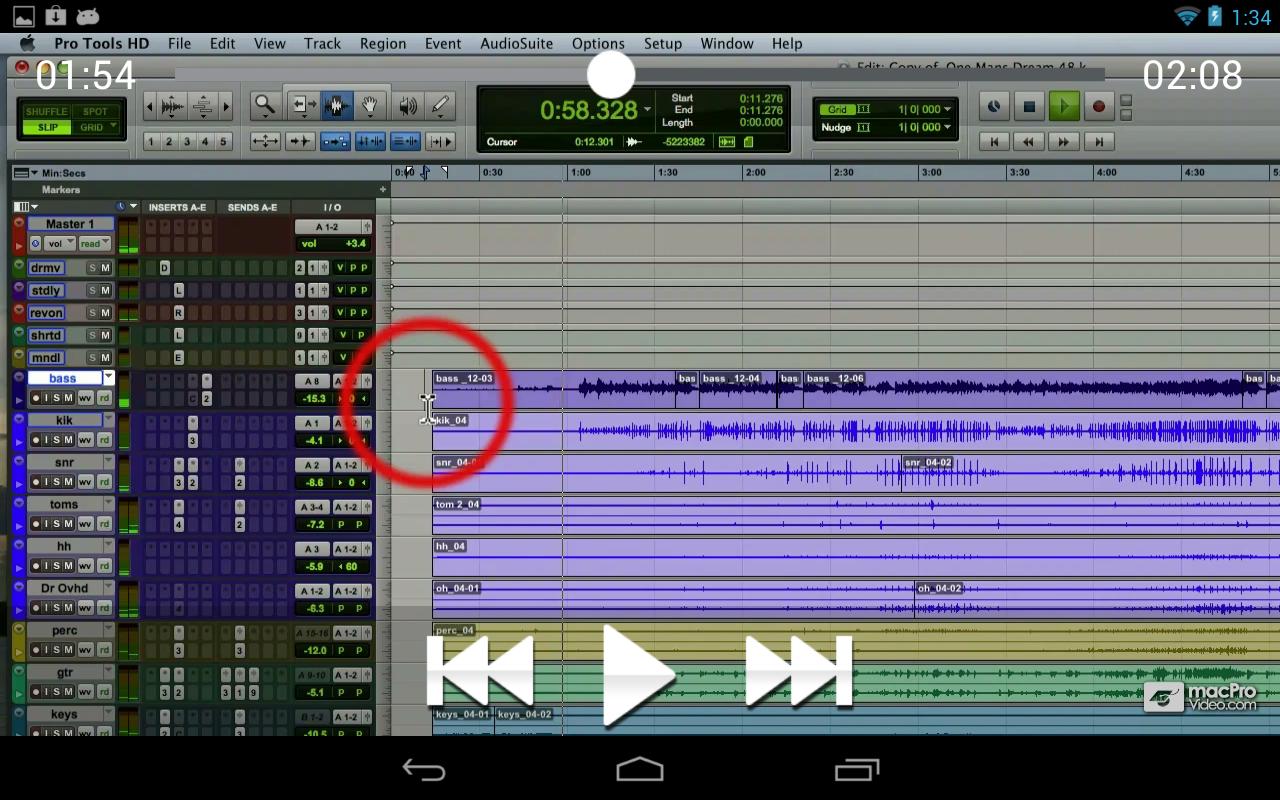Arm the transport Record button
Image resolution: width=1280 pixels, height=800 pixels.
pos(1098,106)
